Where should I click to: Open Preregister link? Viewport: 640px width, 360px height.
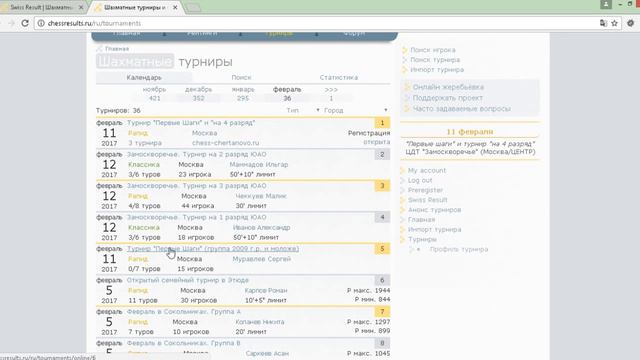tap(425, 190)
